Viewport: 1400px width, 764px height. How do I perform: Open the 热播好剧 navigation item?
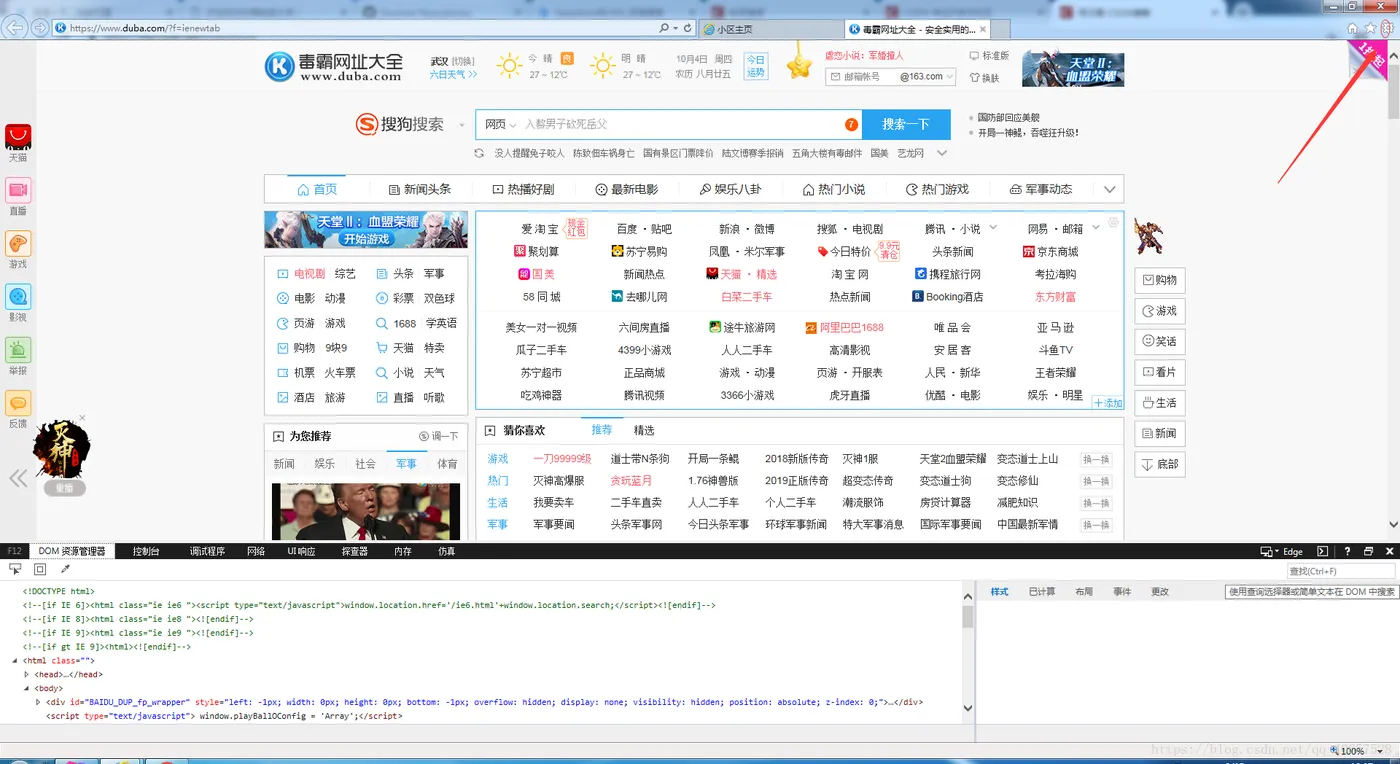522,189
